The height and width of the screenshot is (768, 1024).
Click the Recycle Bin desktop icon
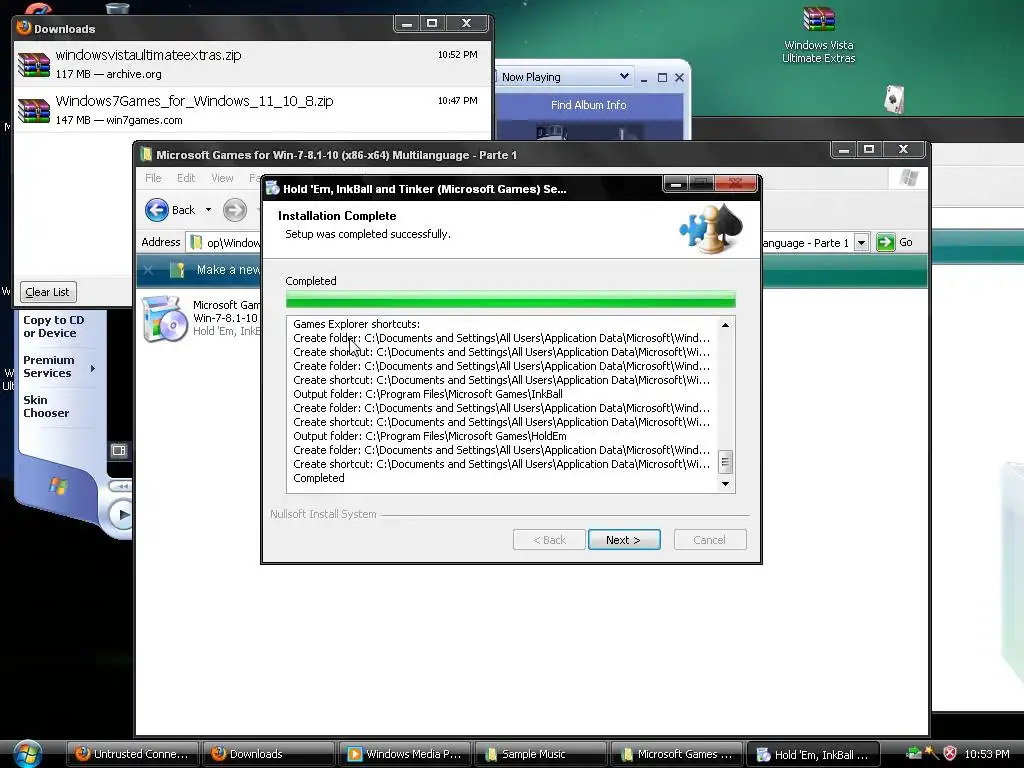click(x=117, y=7)
